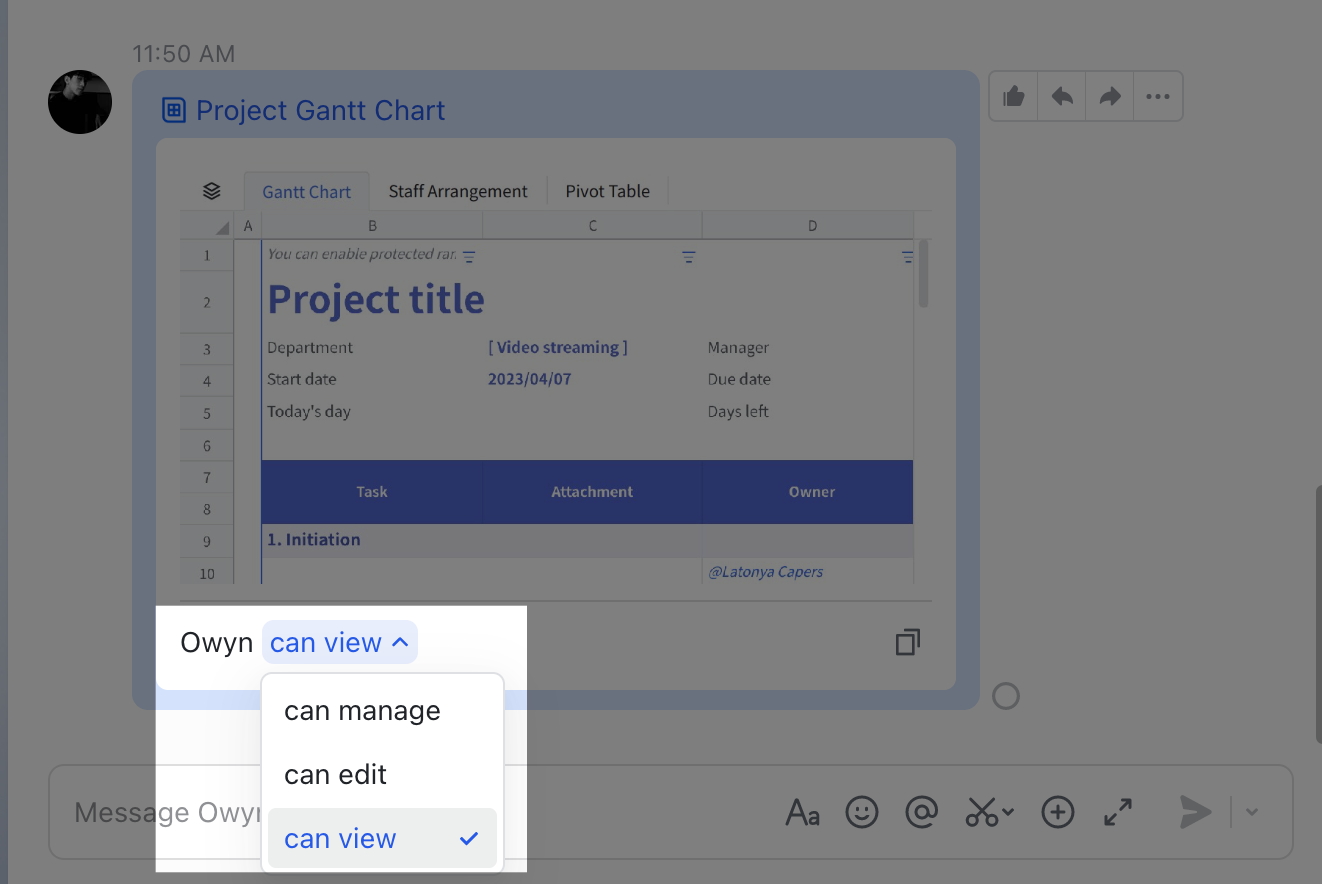This screenshot has height=884, width=1322.
Task: Open text formatting with the Aa icon
Action: click(801, 812)
